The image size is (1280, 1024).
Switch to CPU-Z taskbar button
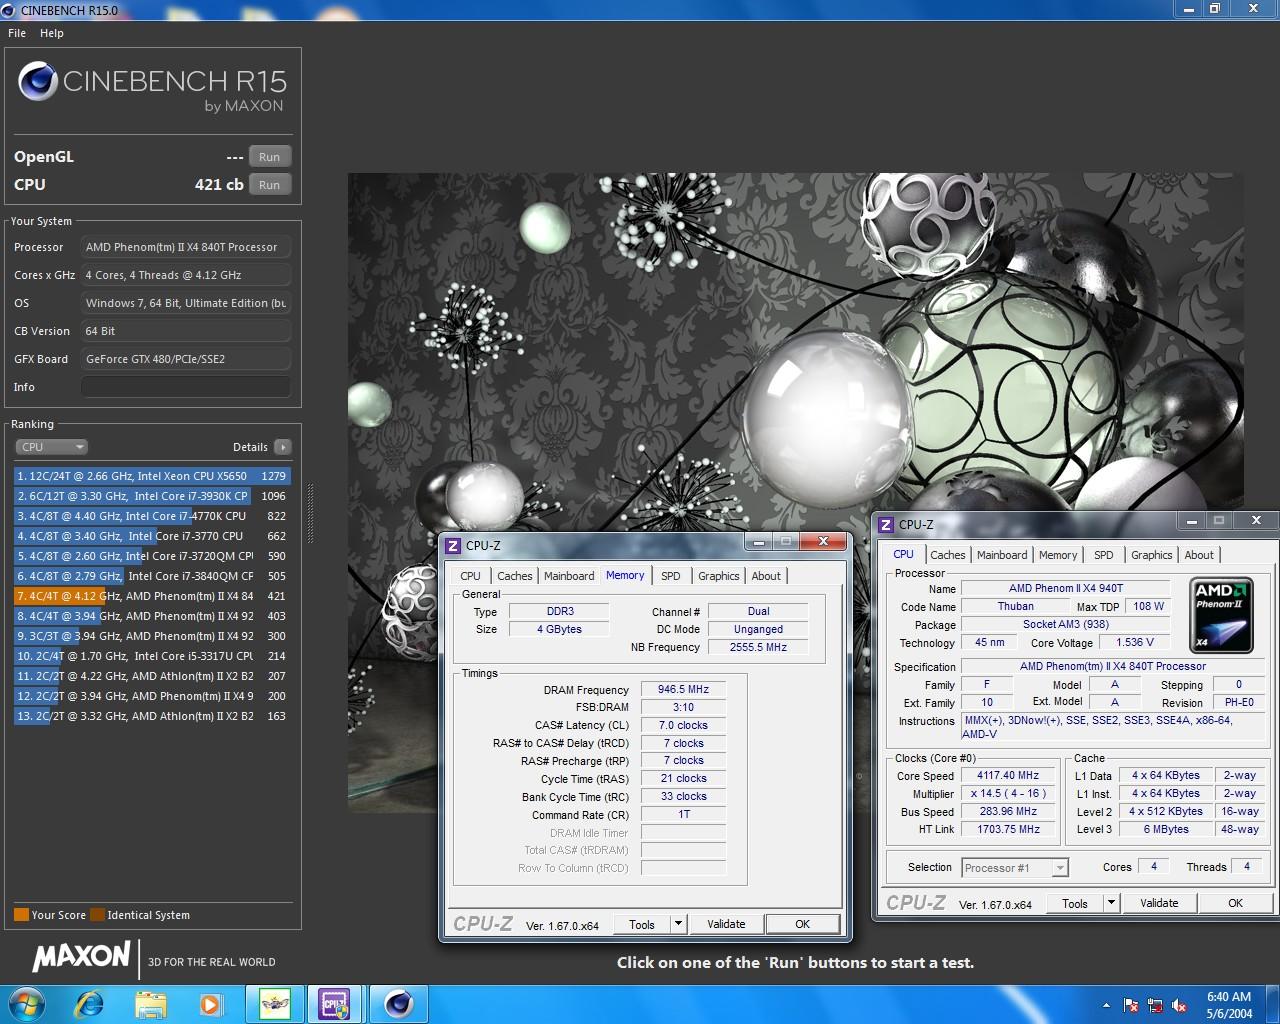pos(334,1003)
